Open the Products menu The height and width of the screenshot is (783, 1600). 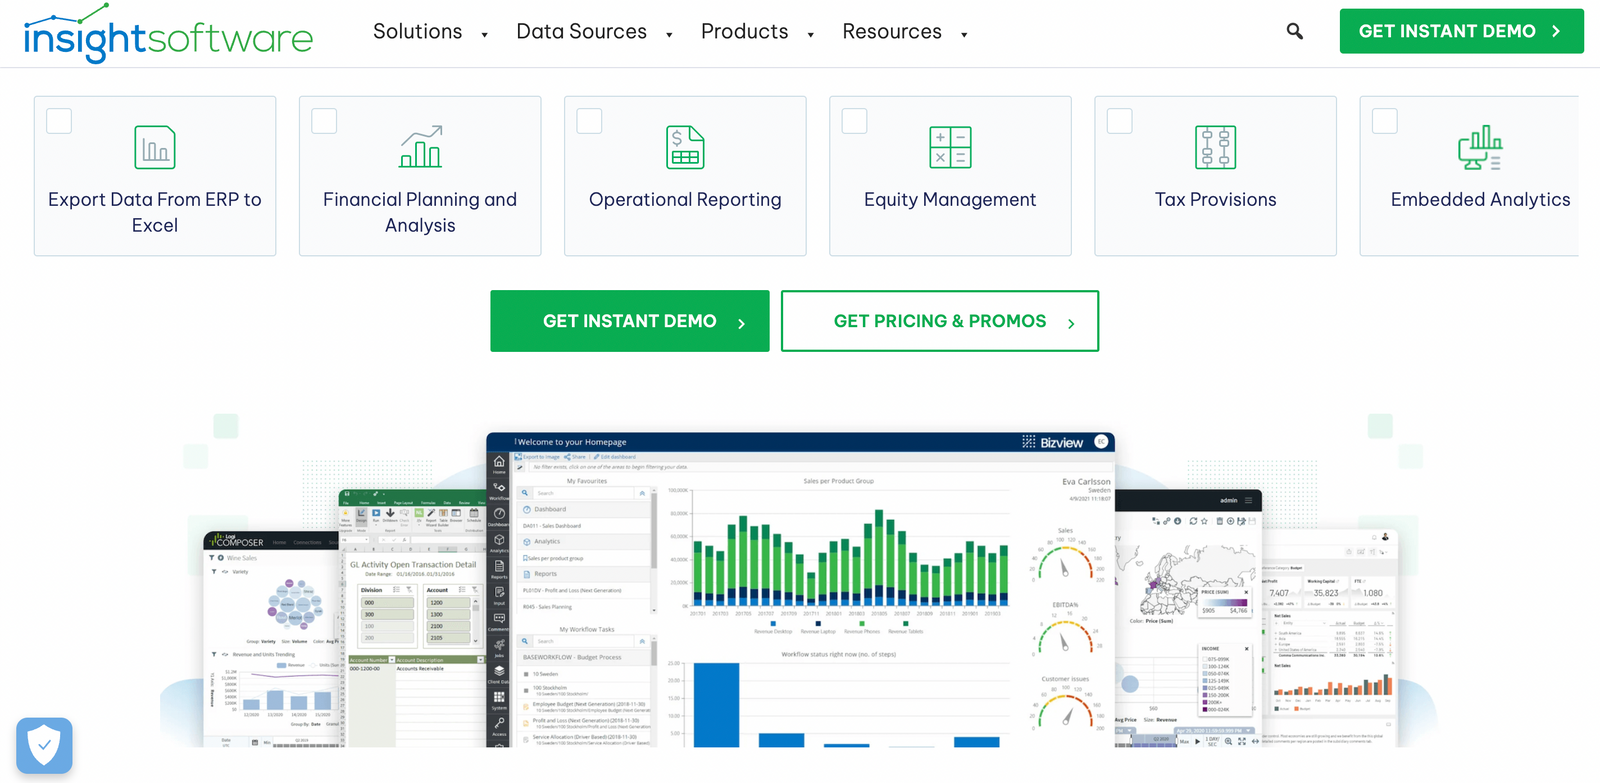745,32
